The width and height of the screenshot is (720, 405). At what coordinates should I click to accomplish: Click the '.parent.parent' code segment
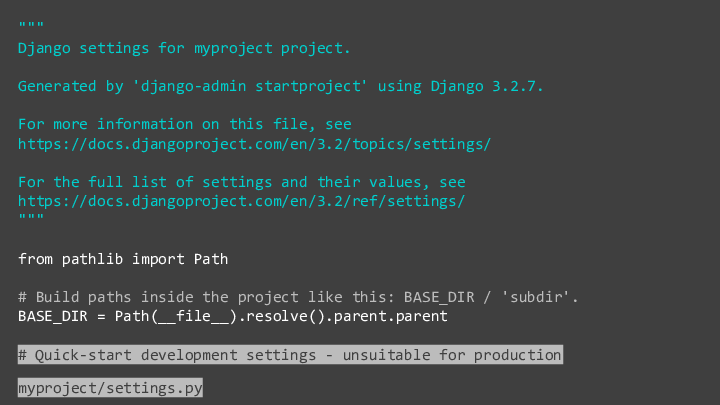coord(386,316)
